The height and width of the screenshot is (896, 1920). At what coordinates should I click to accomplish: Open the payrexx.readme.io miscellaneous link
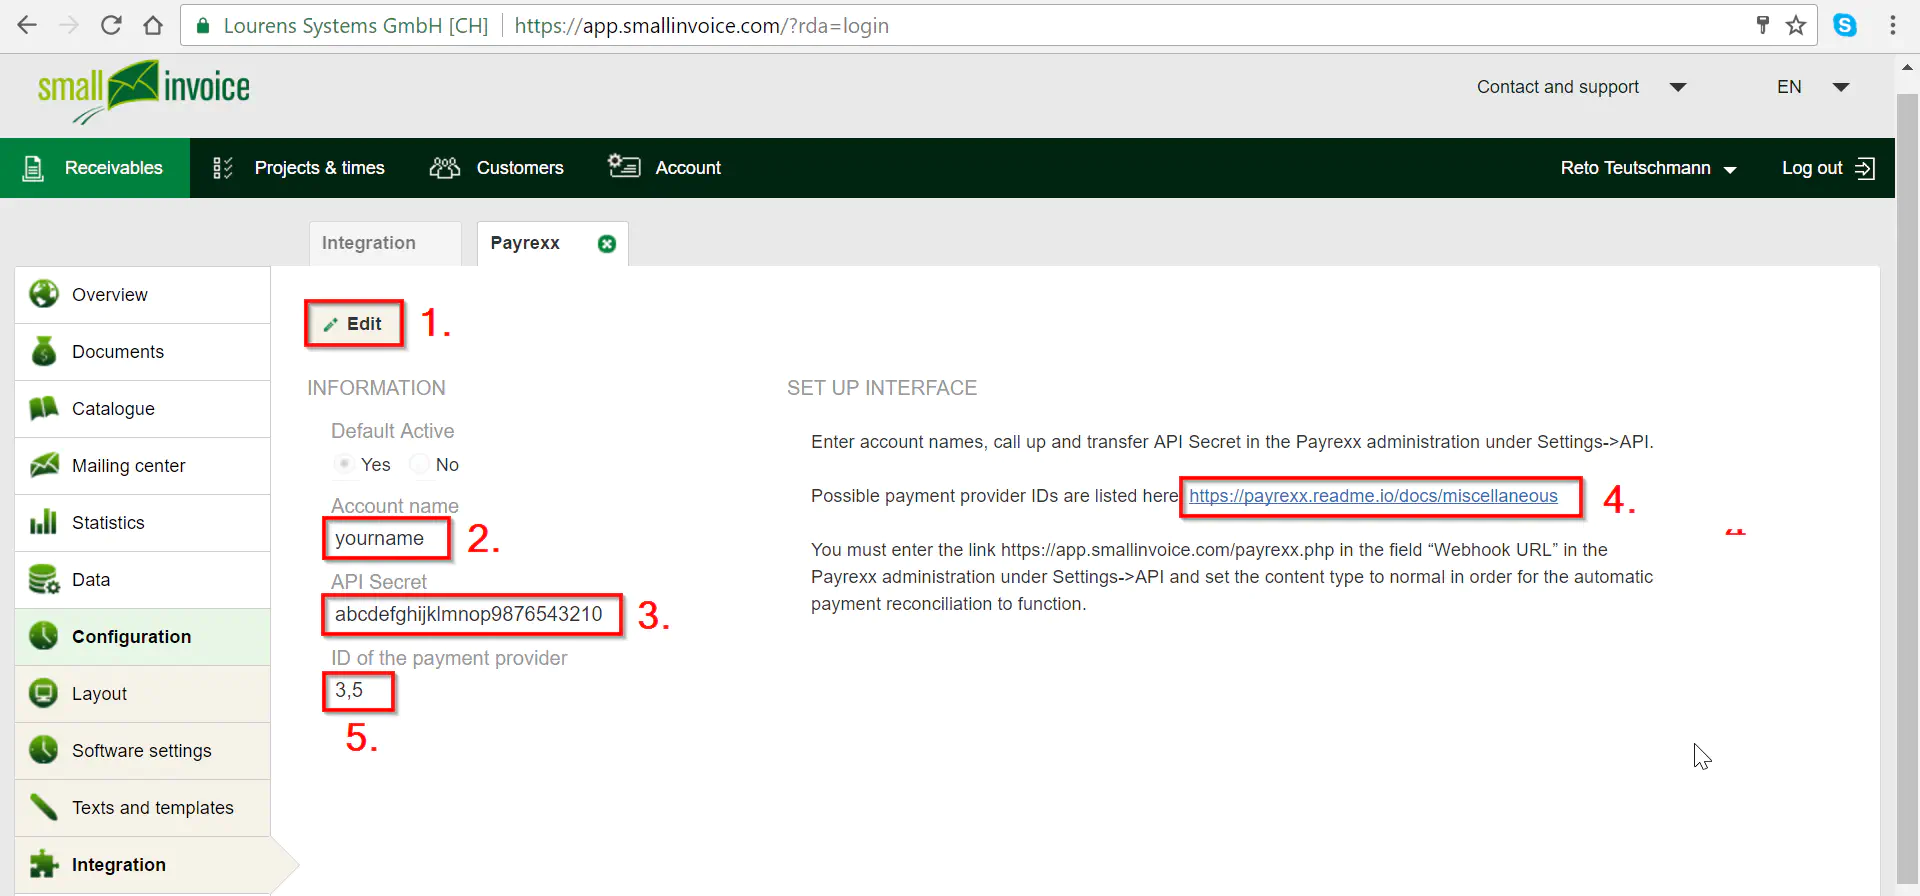[1372, 496]
